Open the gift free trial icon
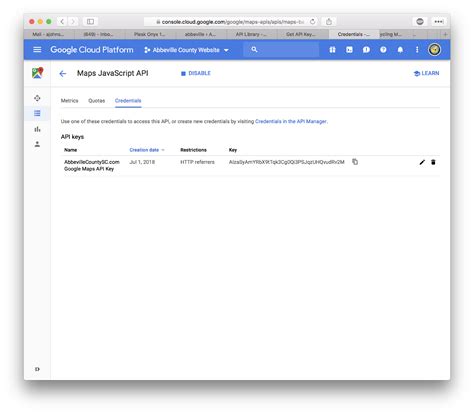 click(x=332, y=50)
